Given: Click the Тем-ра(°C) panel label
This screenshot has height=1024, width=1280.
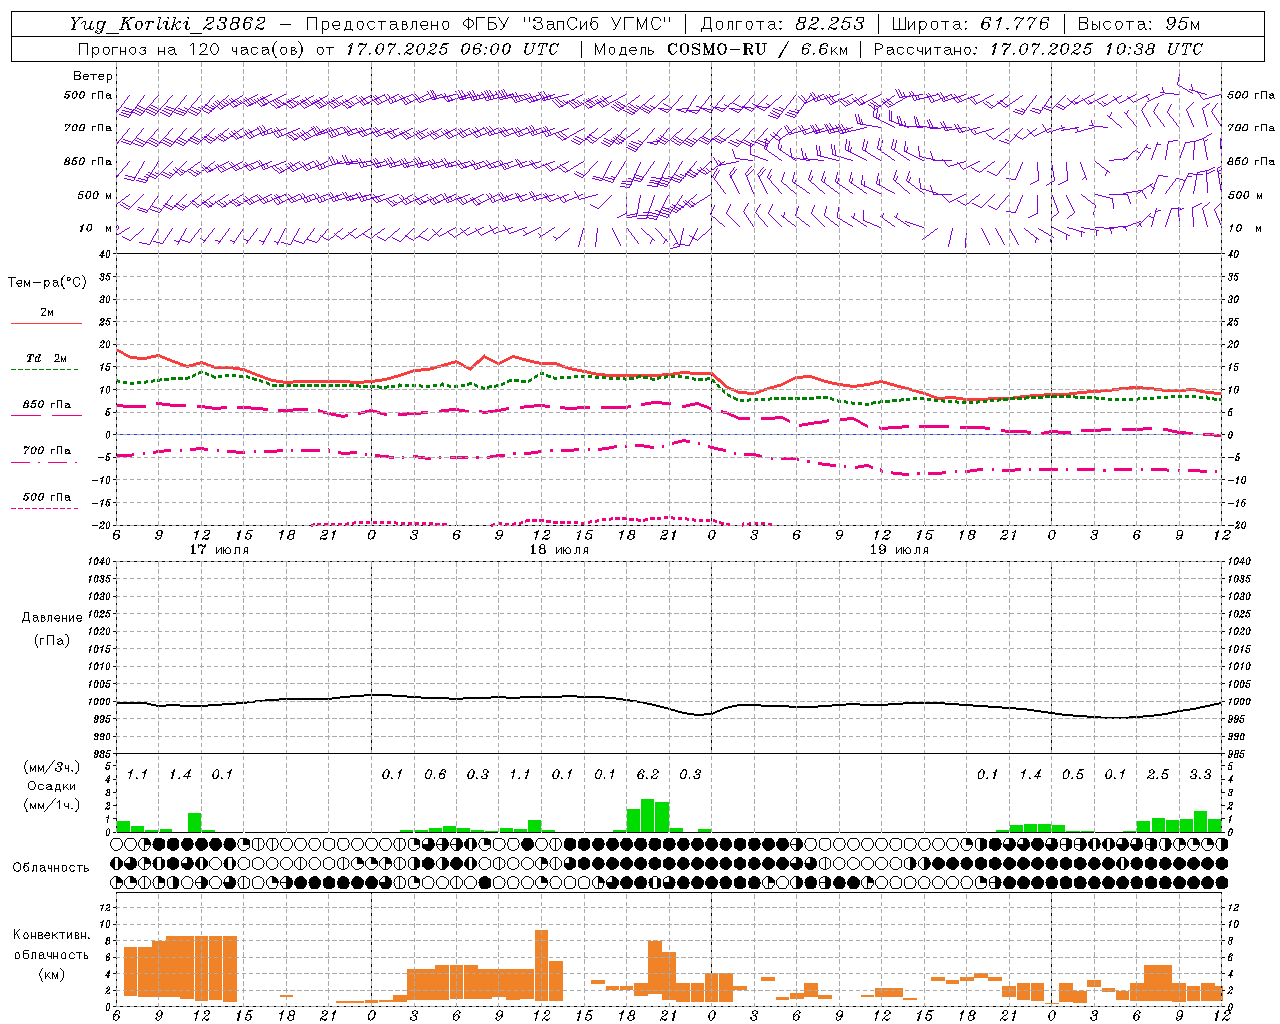Looking at the screenshot, I should coord(47,283).
